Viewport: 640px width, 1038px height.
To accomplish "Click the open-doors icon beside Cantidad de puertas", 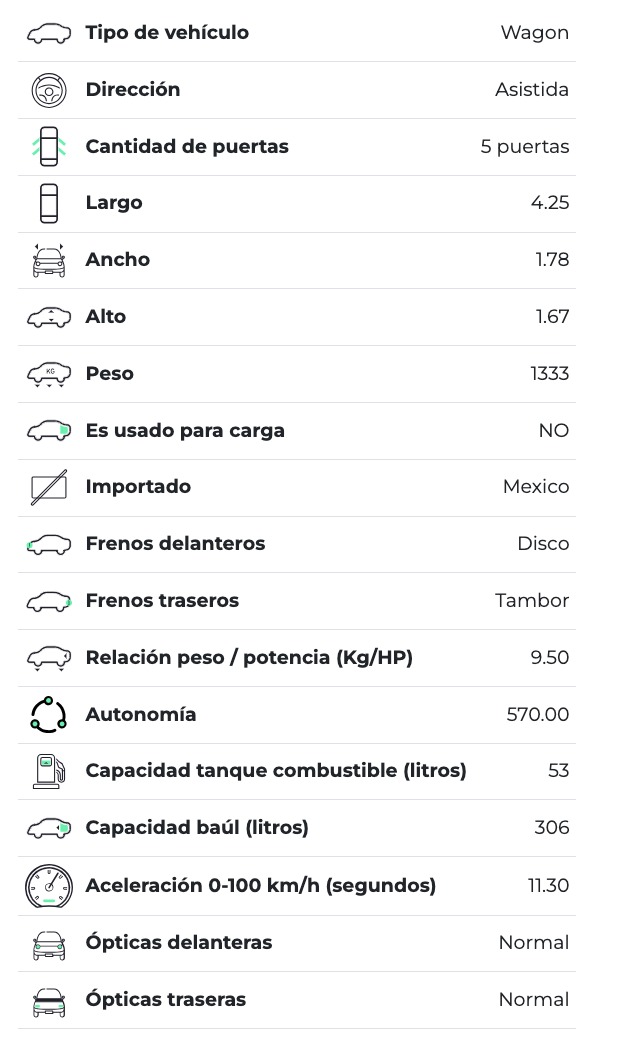I will pyautogui.click(x=49, y=147).
